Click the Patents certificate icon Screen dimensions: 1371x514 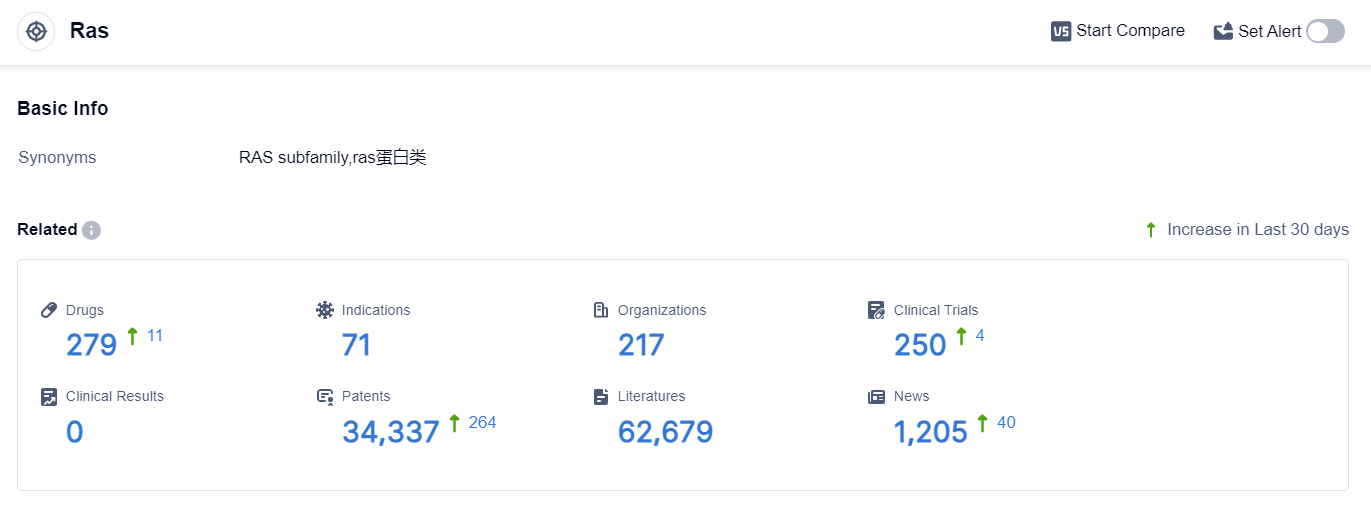tap(325, 396)
